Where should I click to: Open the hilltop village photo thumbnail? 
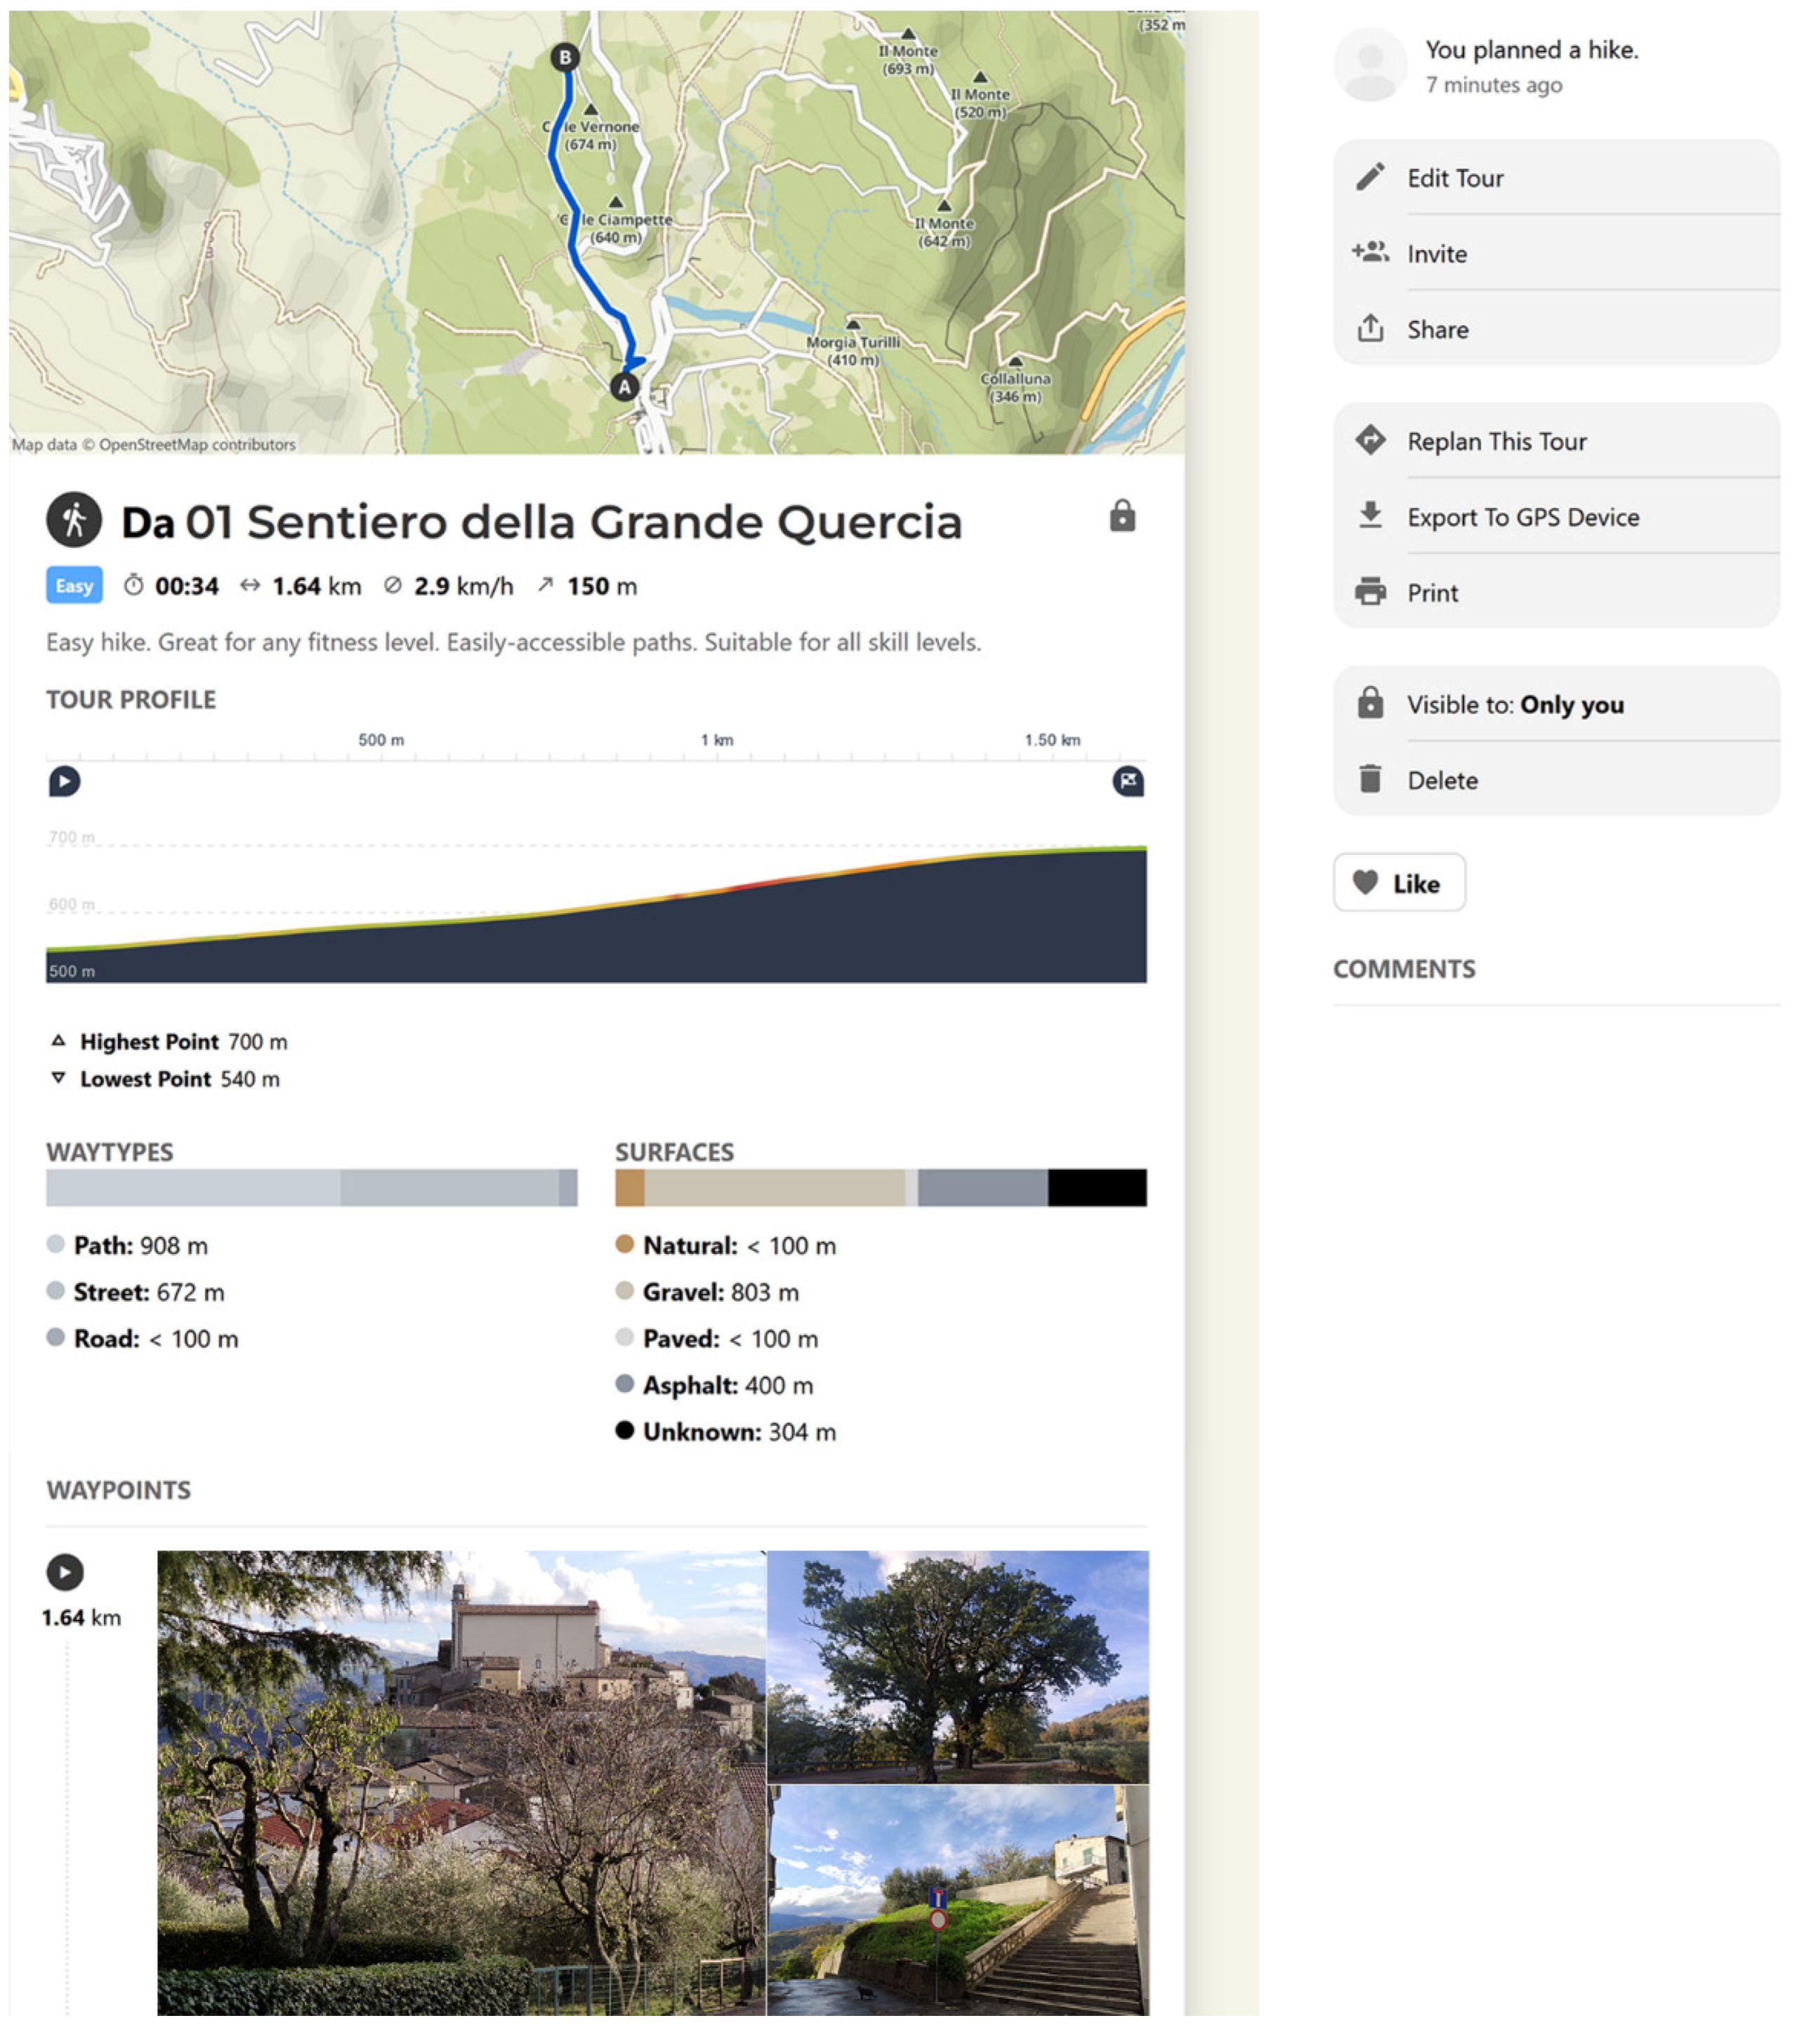pos(461,1782)
